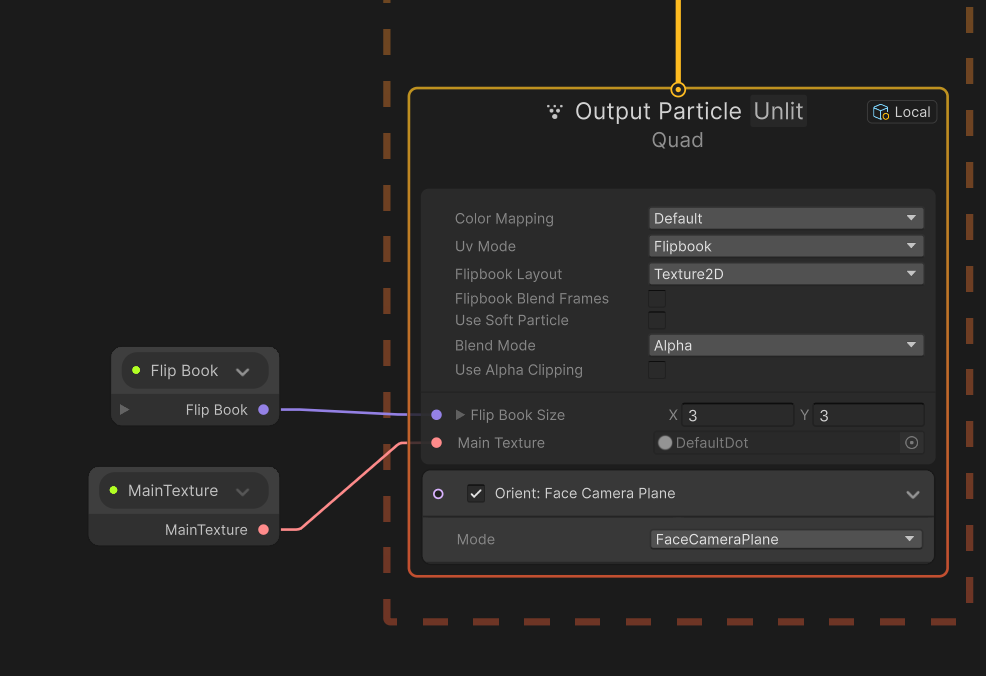Toggle the Local space button
Screen dimensions: 986x676
(x=901, y=112)
